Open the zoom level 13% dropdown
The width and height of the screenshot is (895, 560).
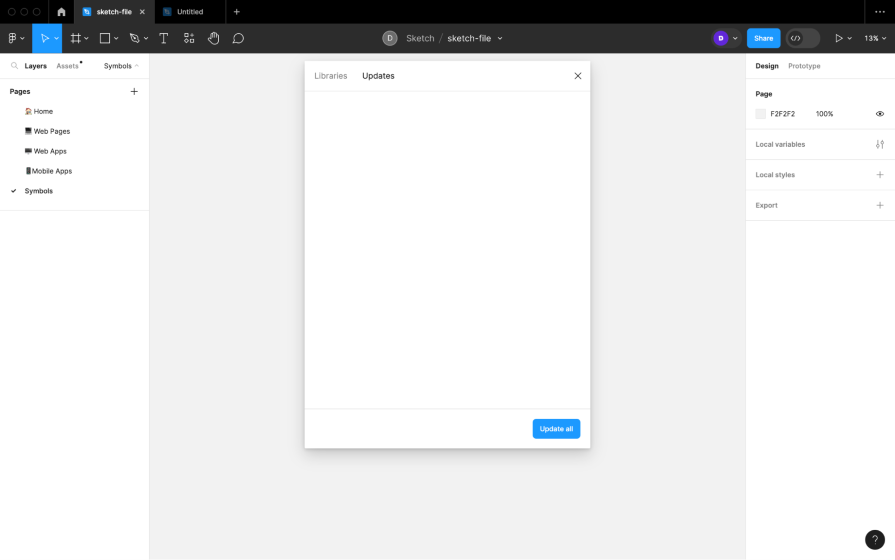[875, 38]
